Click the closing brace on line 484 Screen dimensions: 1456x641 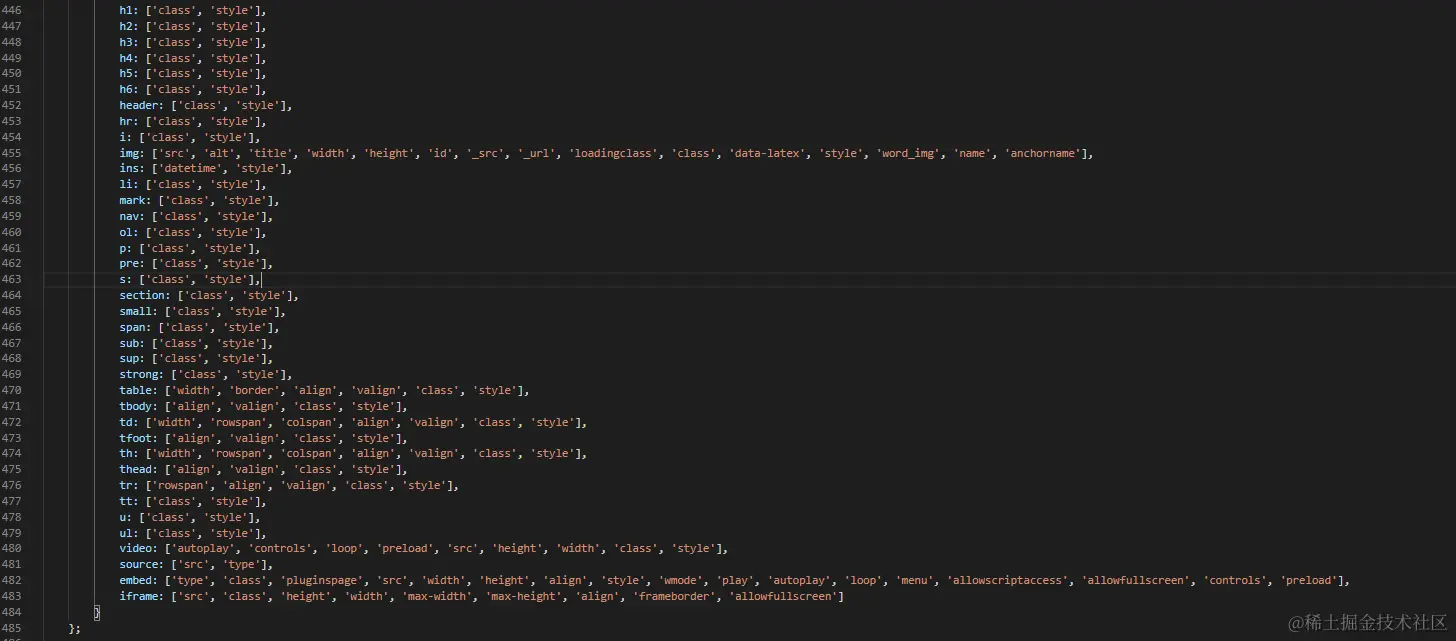tap(96, 612)
